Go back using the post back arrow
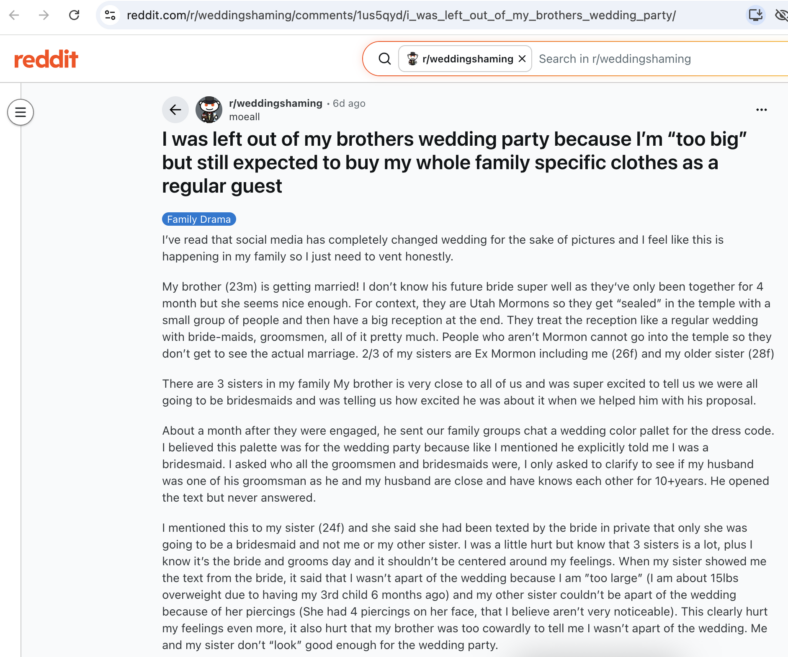Viewport: 788px width, 657px height. click(x=175, y=110)
